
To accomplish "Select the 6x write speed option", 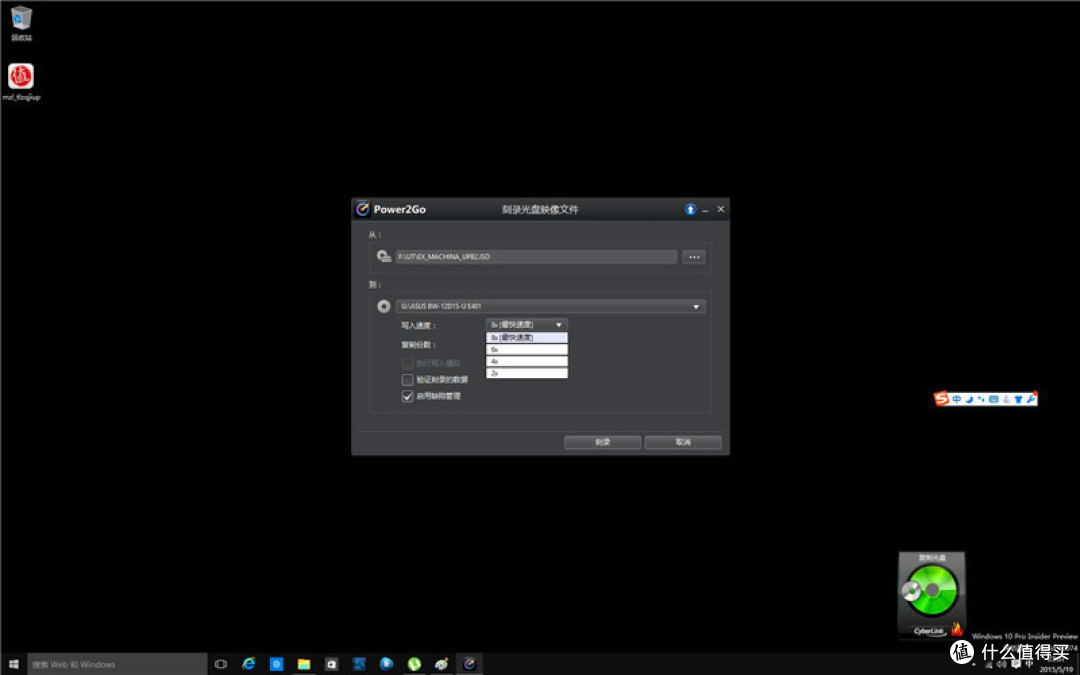I will tap(527, 349).
